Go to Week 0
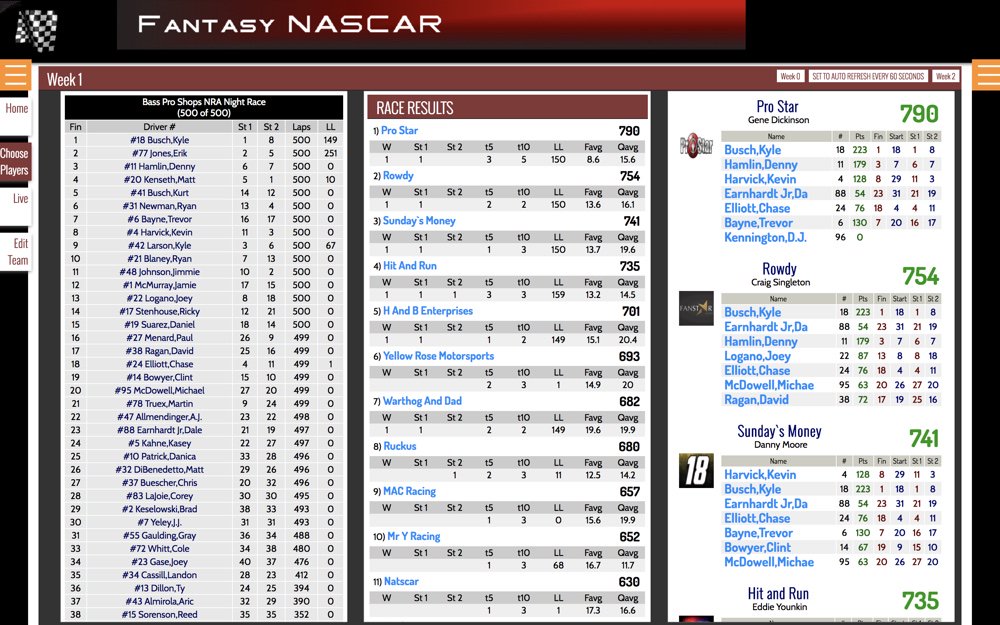This screenshot has height=625, width=1000. (x=790, y=76)
